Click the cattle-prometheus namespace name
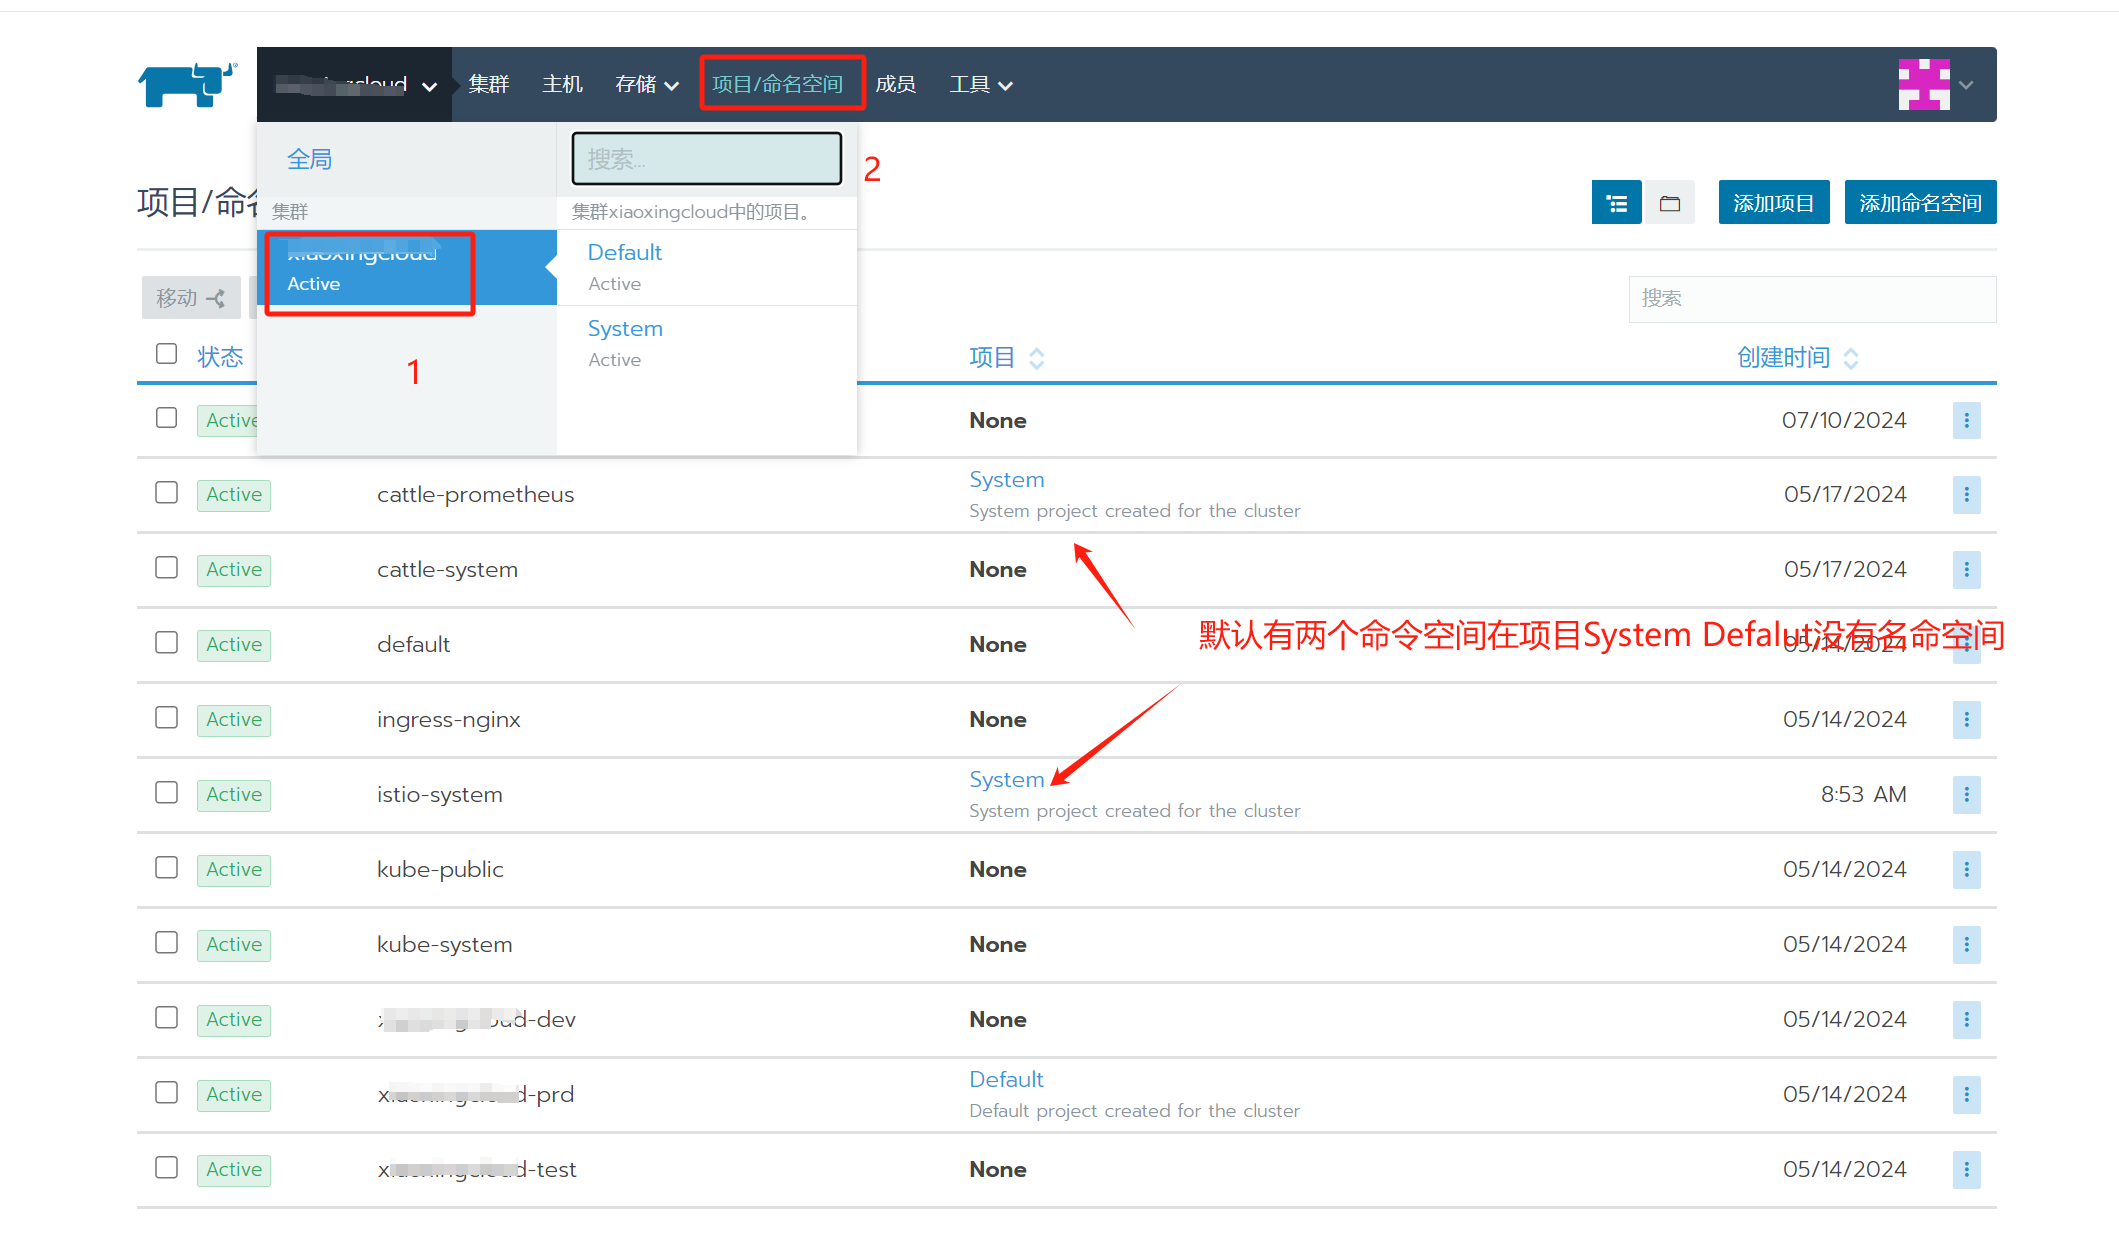This screenshot has height=1240, width=2119. click(x=475, y=495)
